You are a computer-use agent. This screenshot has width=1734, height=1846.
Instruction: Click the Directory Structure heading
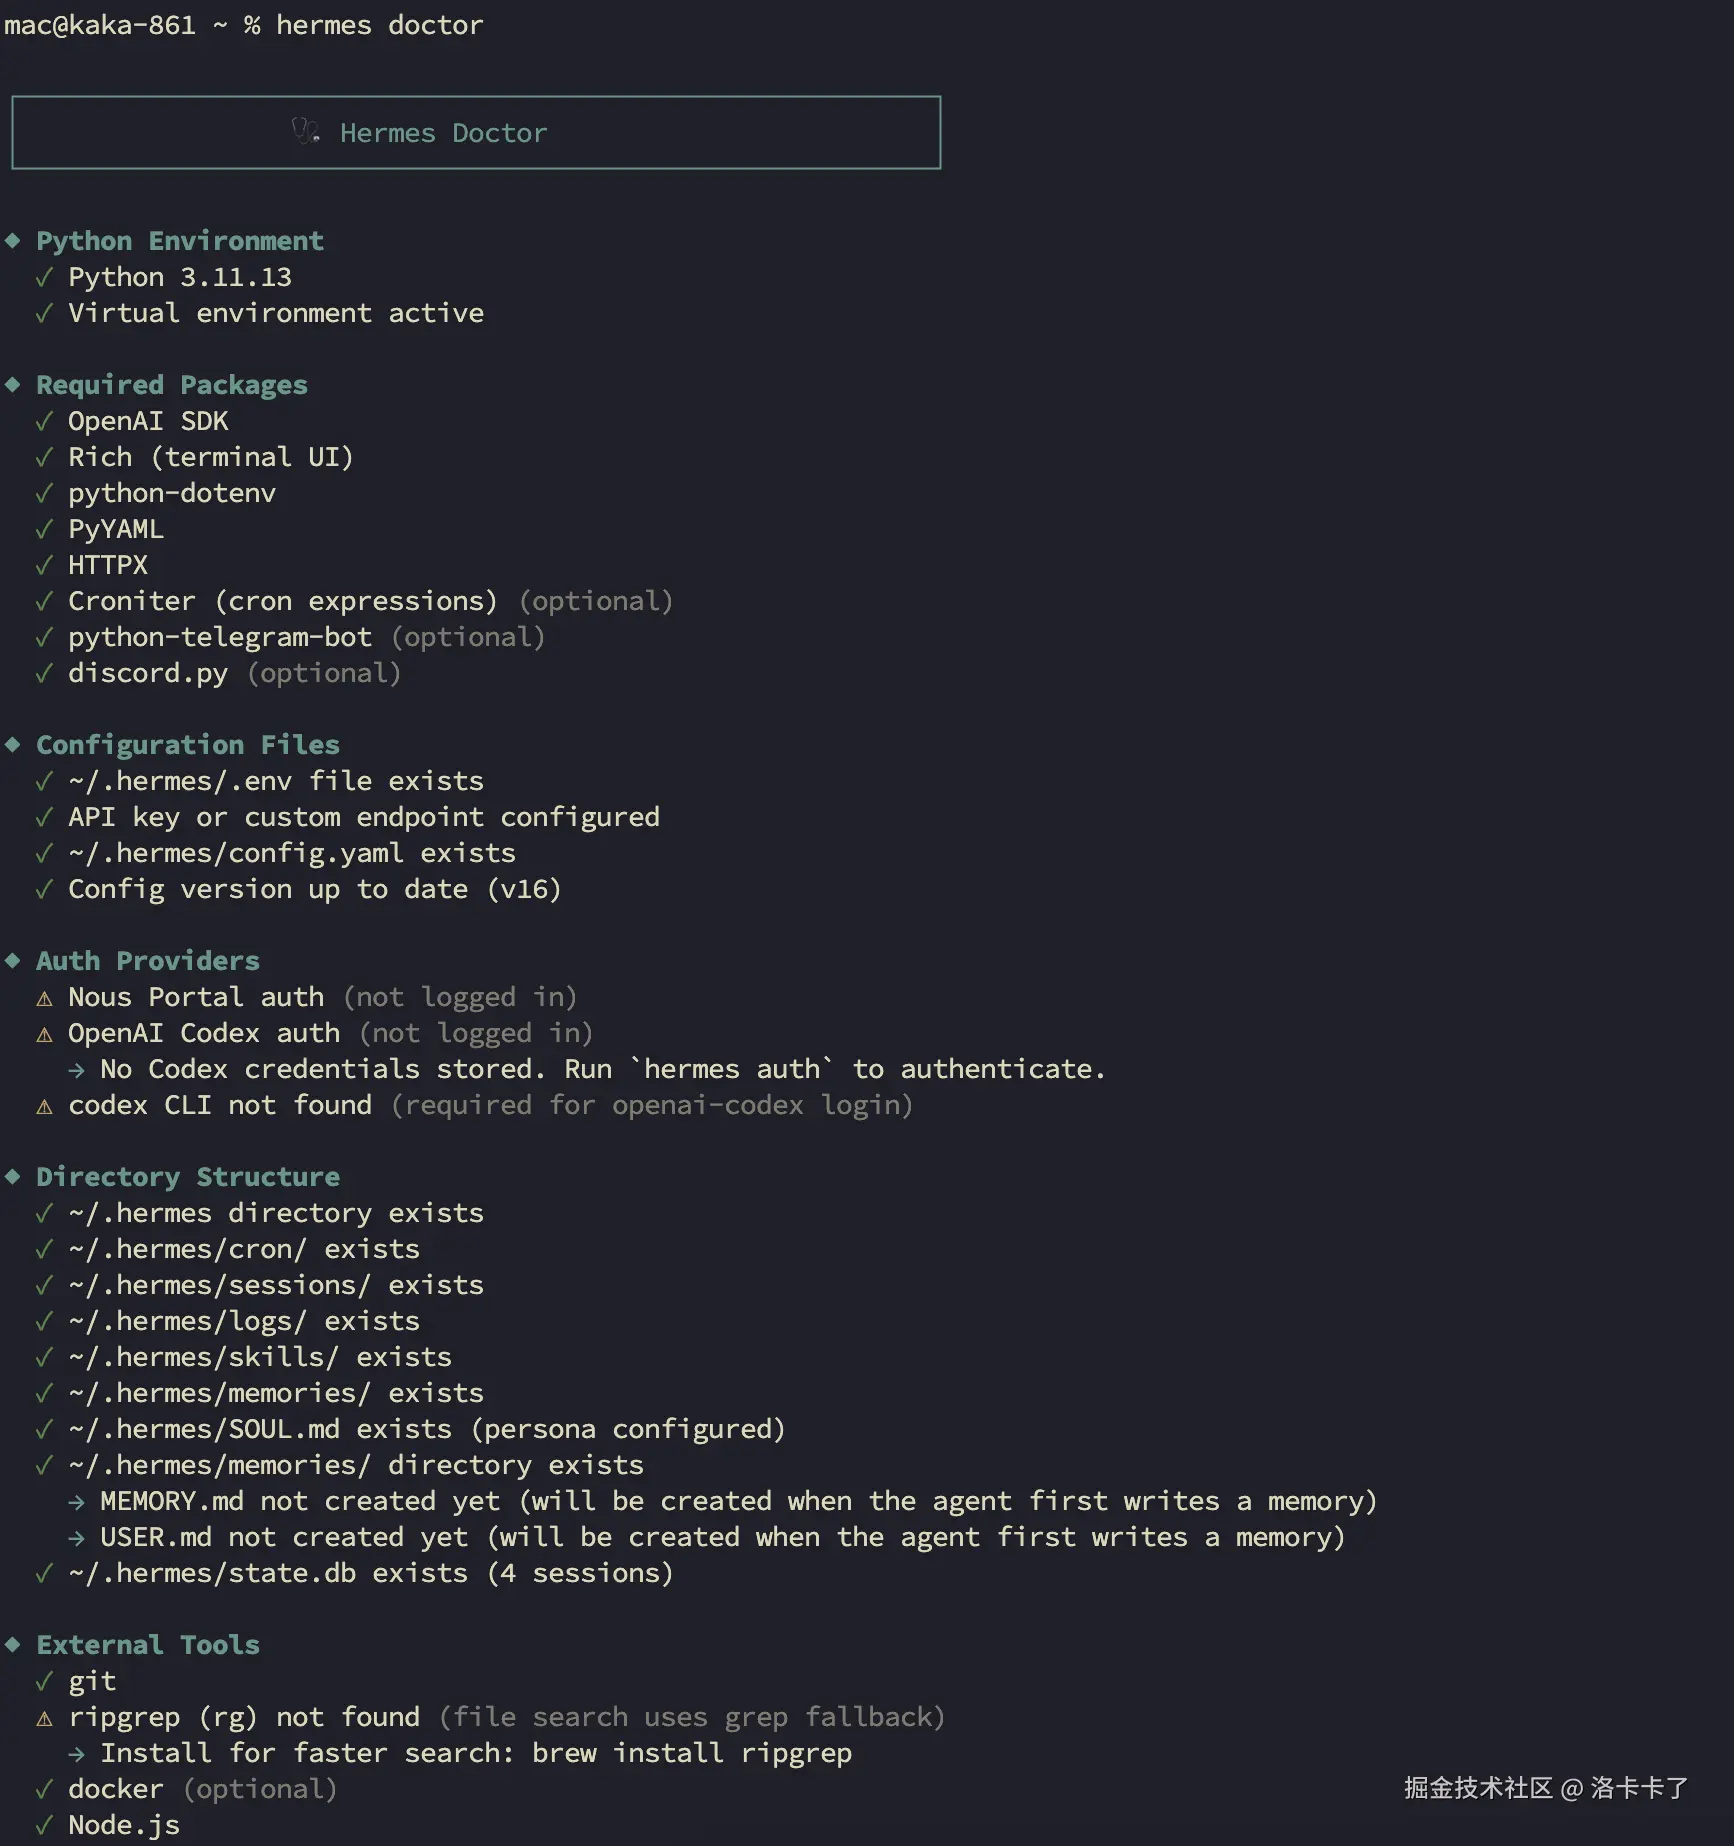tap(188, 1177)
